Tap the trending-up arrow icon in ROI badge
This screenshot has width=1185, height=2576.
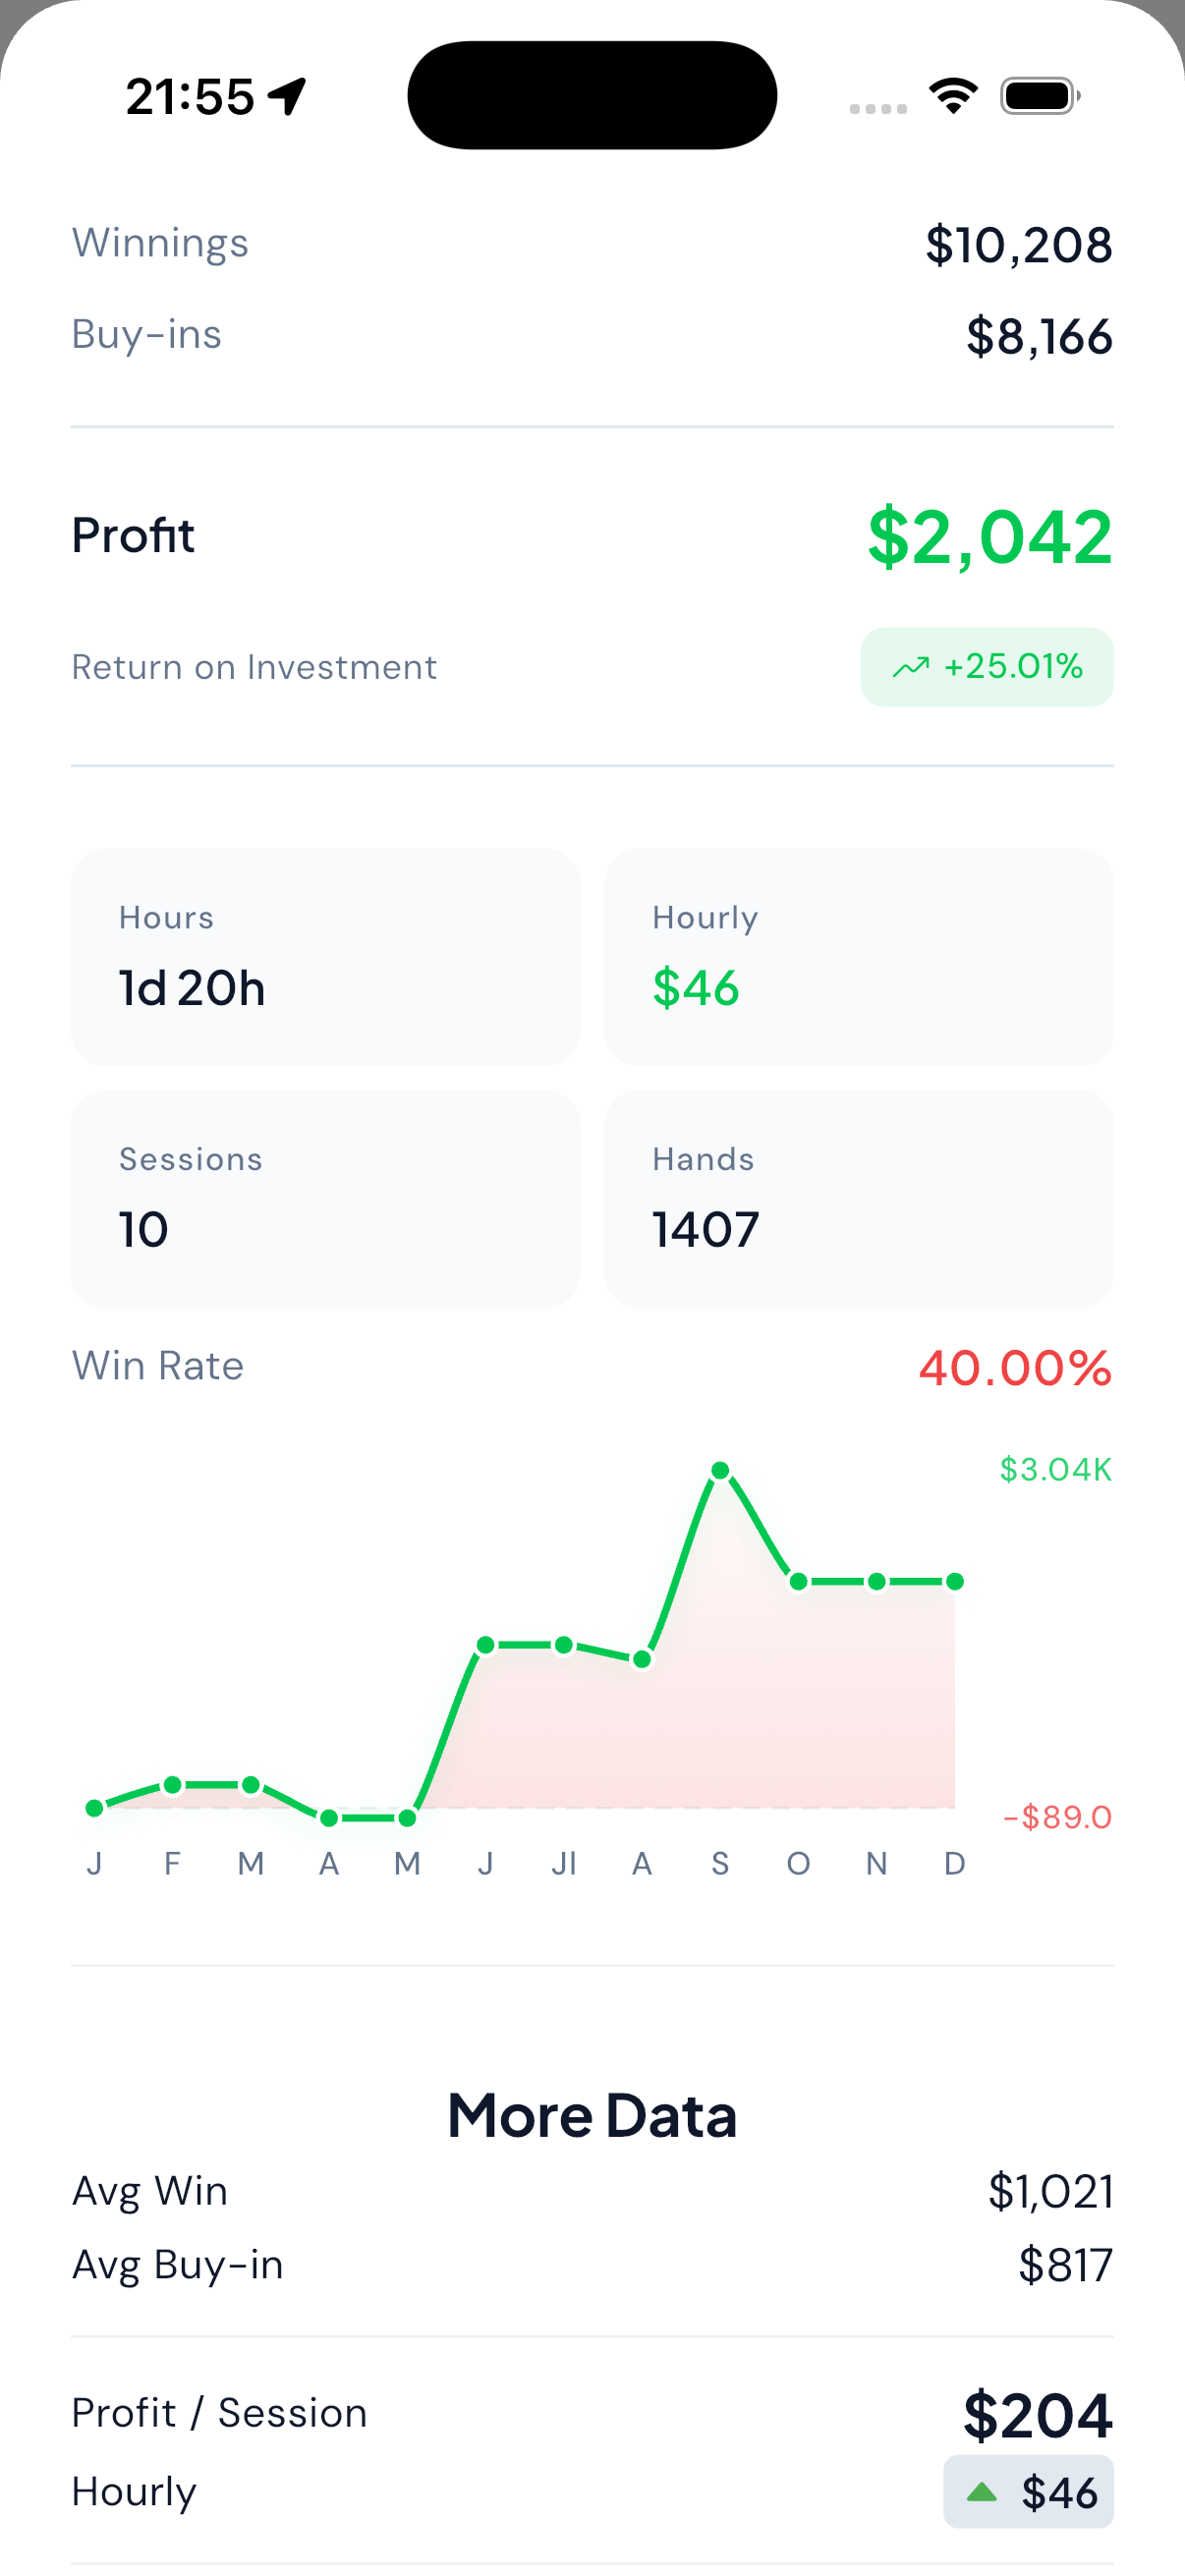pyautogui.click(x=910, y=667)
